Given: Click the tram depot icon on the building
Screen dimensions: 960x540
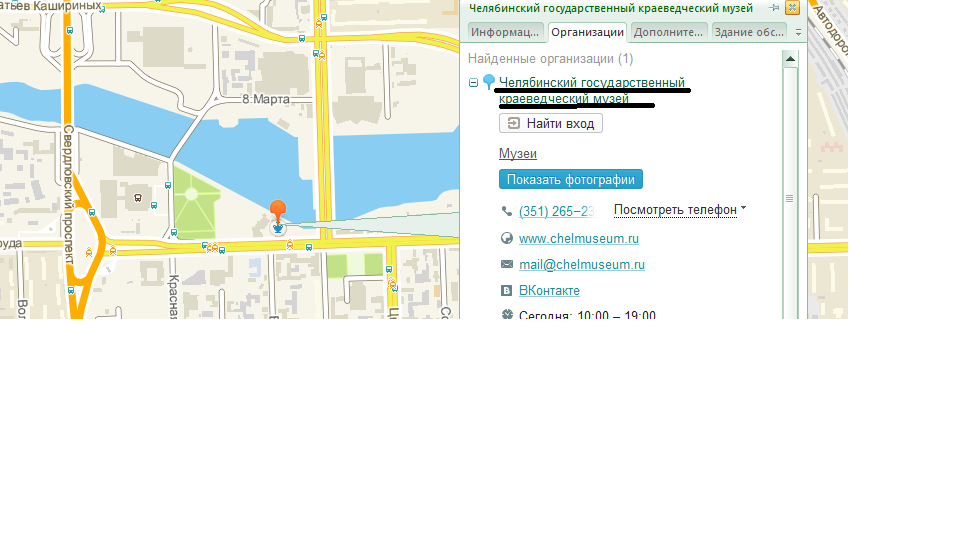Looking at the screenshot, I should pyautogui.click(x=138, y=198).
